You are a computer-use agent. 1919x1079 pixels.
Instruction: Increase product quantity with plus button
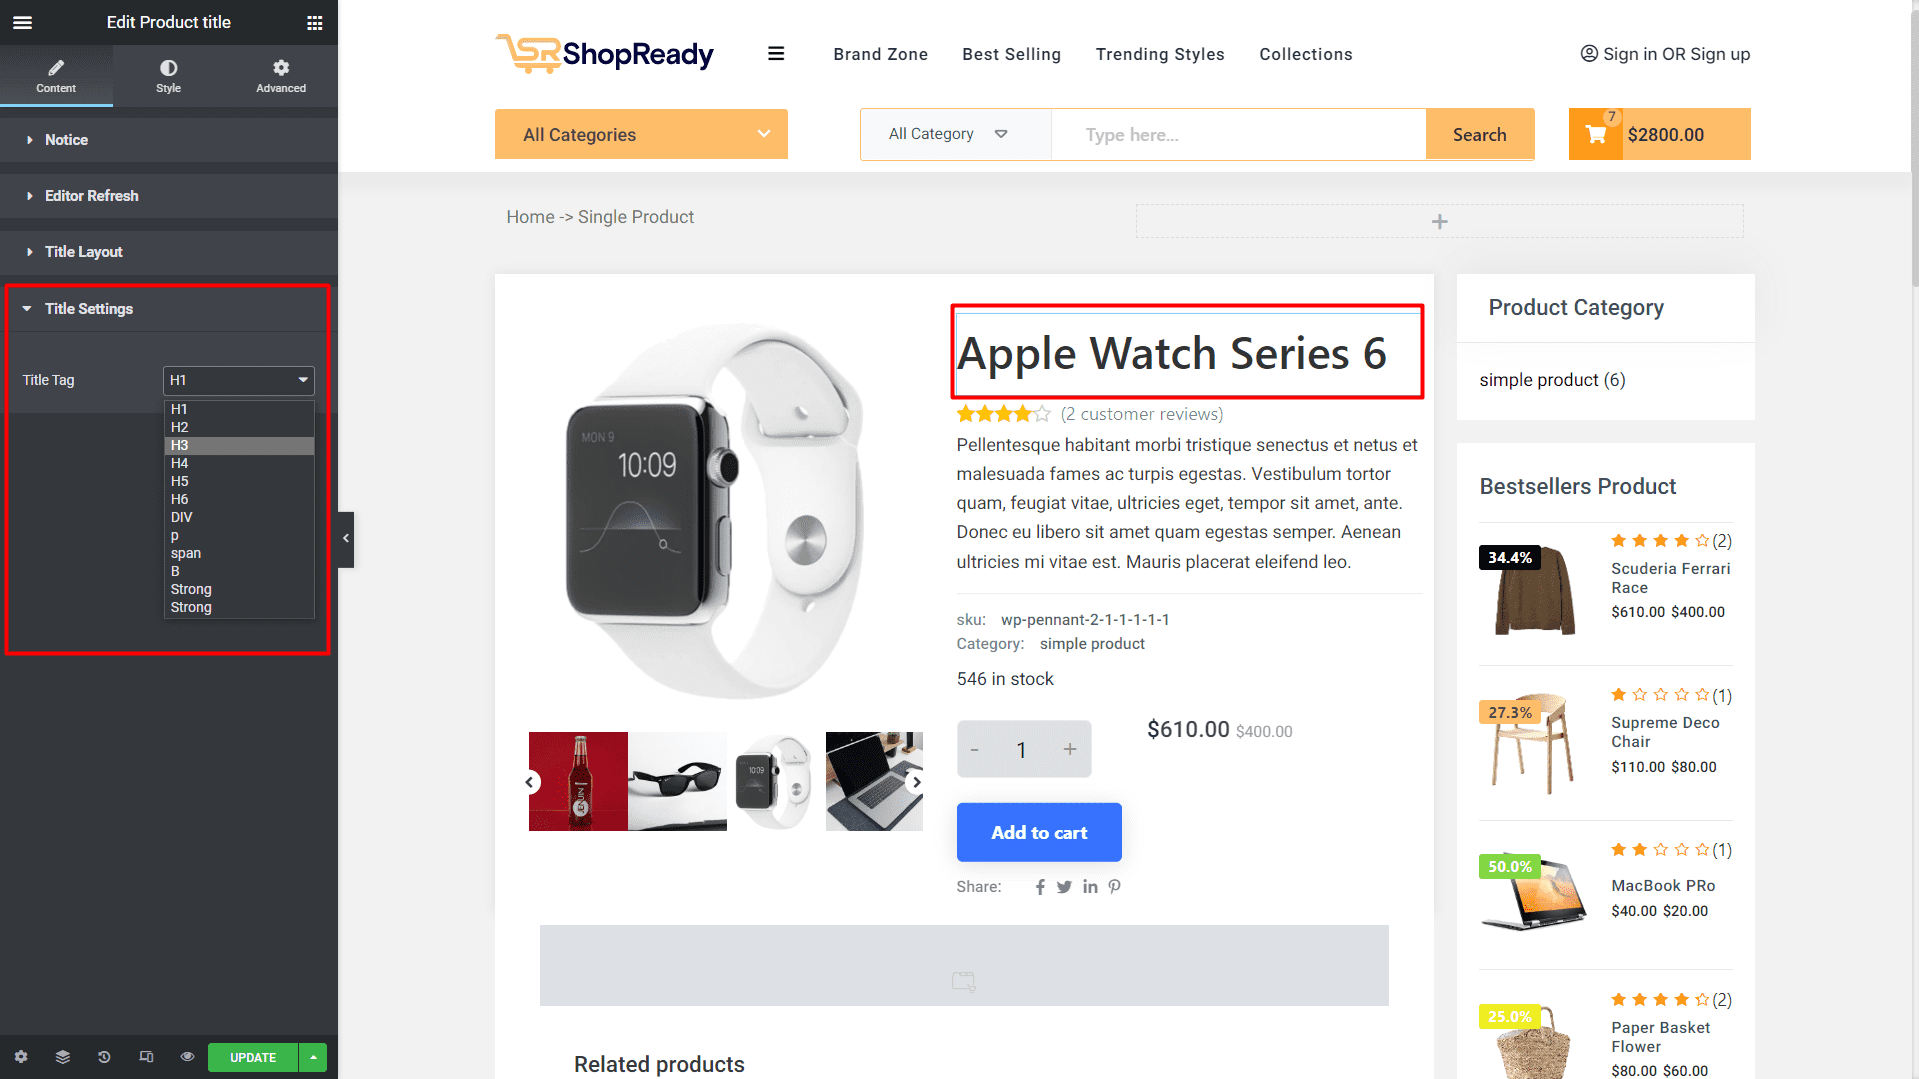[x=1070, y=749]
